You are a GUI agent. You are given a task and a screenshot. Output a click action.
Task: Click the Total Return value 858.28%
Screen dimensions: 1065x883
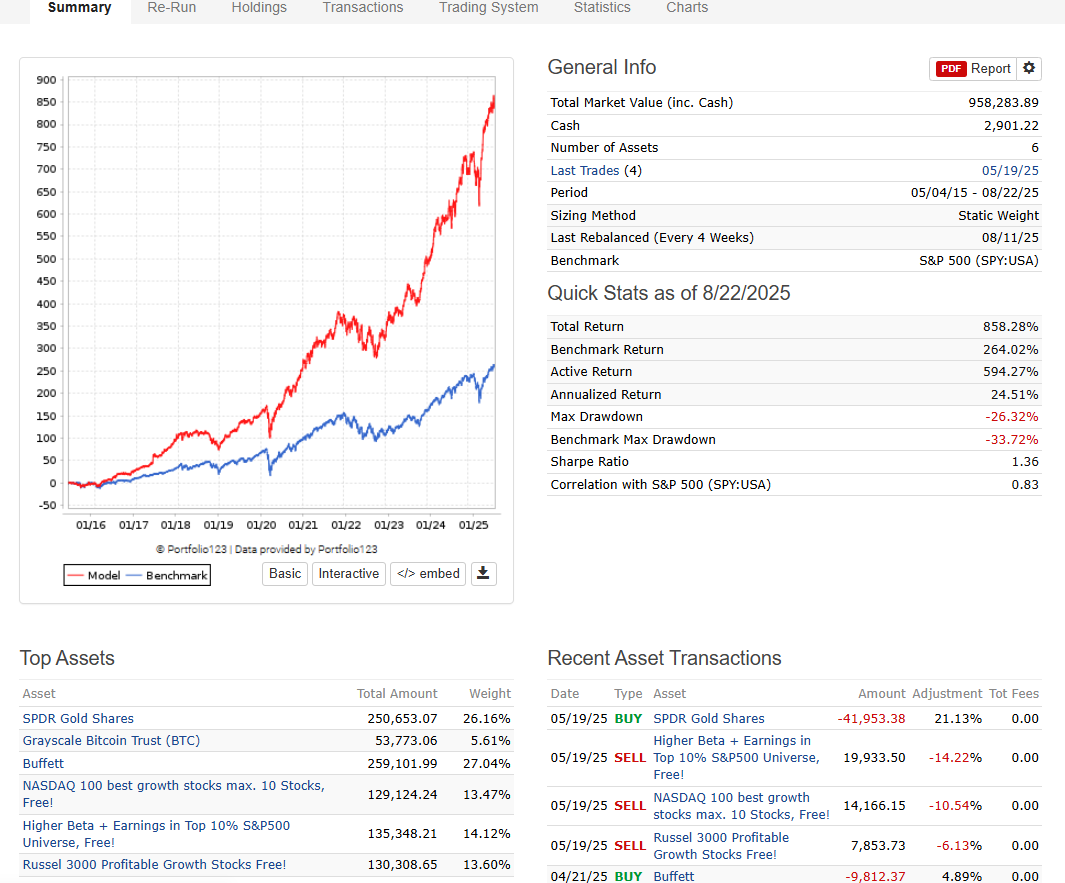(1011, 327)
